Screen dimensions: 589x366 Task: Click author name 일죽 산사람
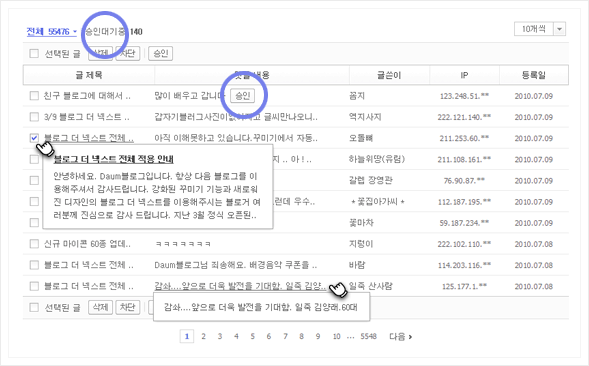371,286
